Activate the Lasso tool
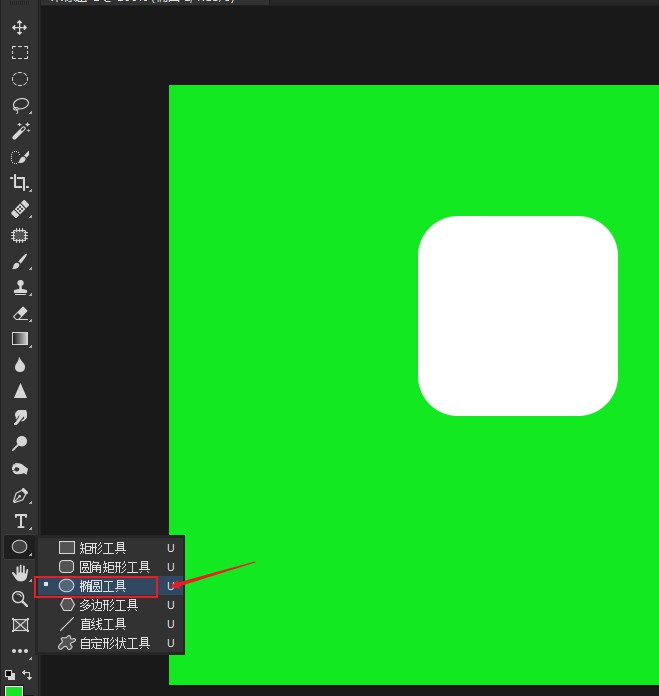The image size is (659, 696). tap(19, 105)
